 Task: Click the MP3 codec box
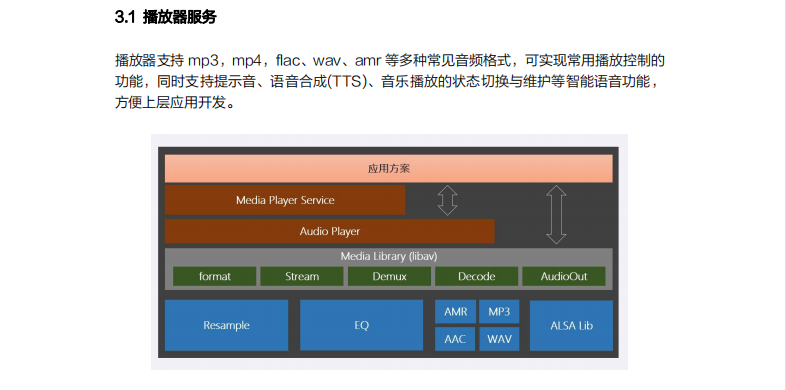[x=499, y=312]
